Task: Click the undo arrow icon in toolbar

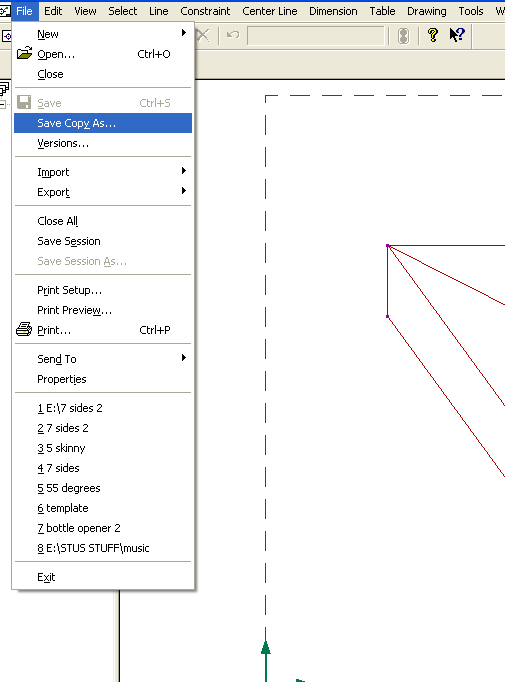Action: (x=233, y=34)
